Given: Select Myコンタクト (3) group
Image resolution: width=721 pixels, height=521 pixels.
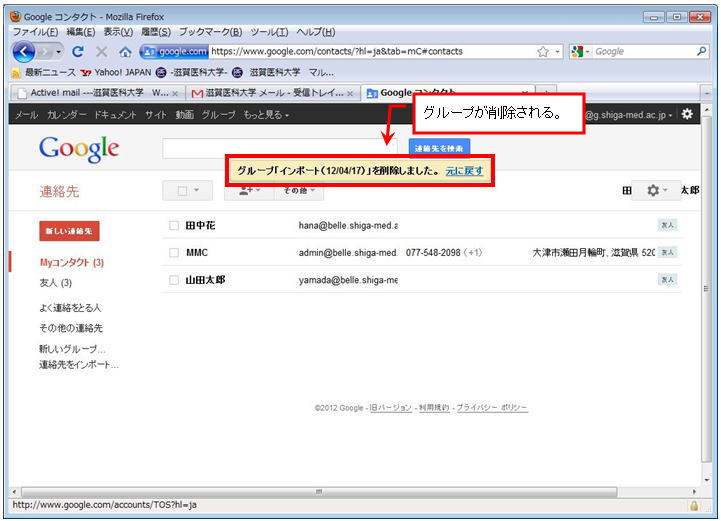Looking at the screenshot, I should pos(72,263).
